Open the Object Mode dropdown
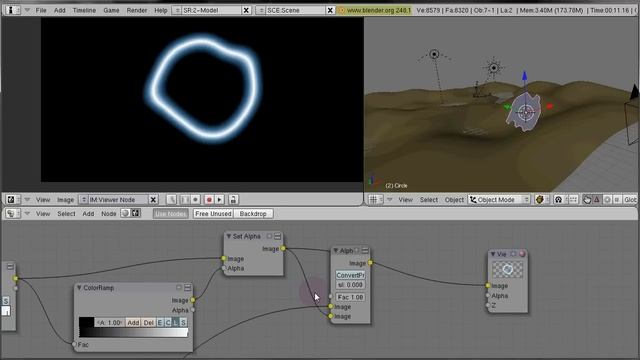Viewport: 640px width, 360px height. (499, 200)
